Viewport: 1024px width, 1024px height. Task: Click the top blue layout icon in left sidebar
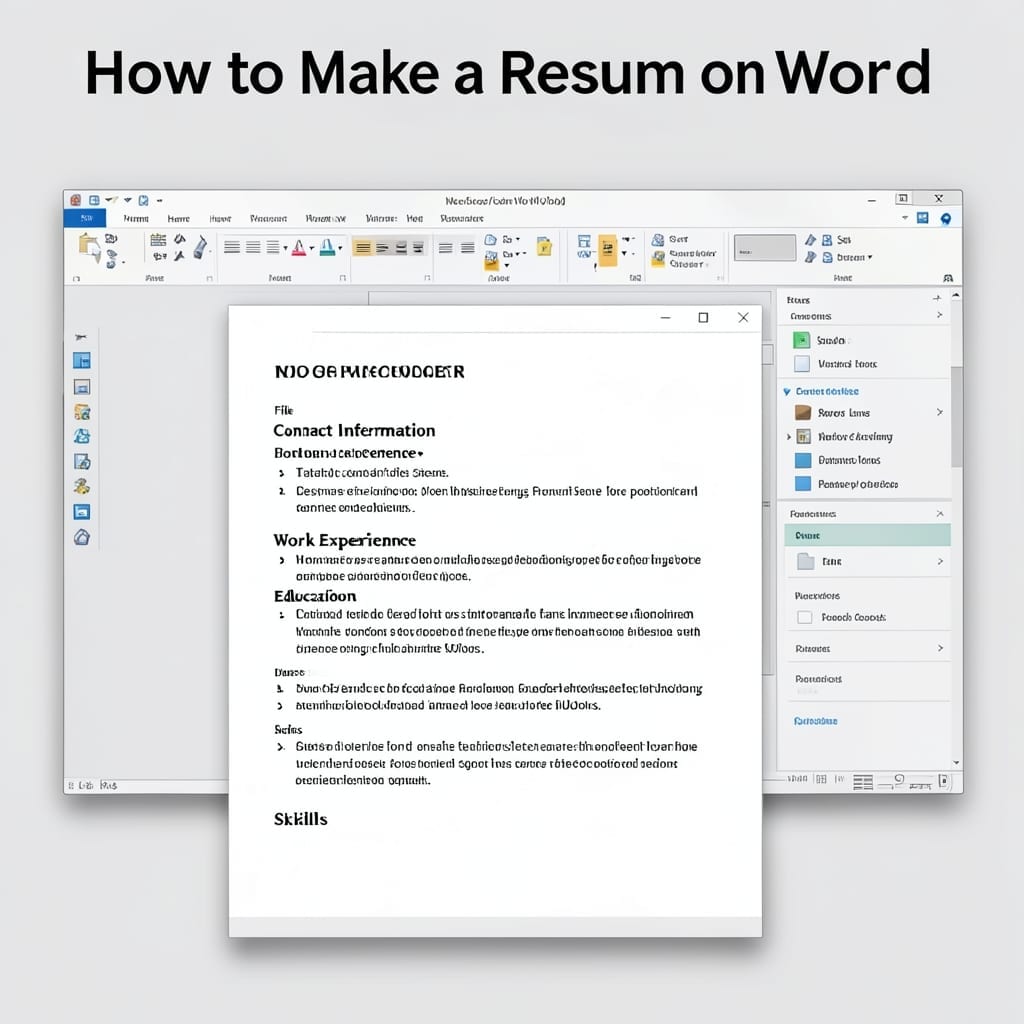click(x=82, y=360)
